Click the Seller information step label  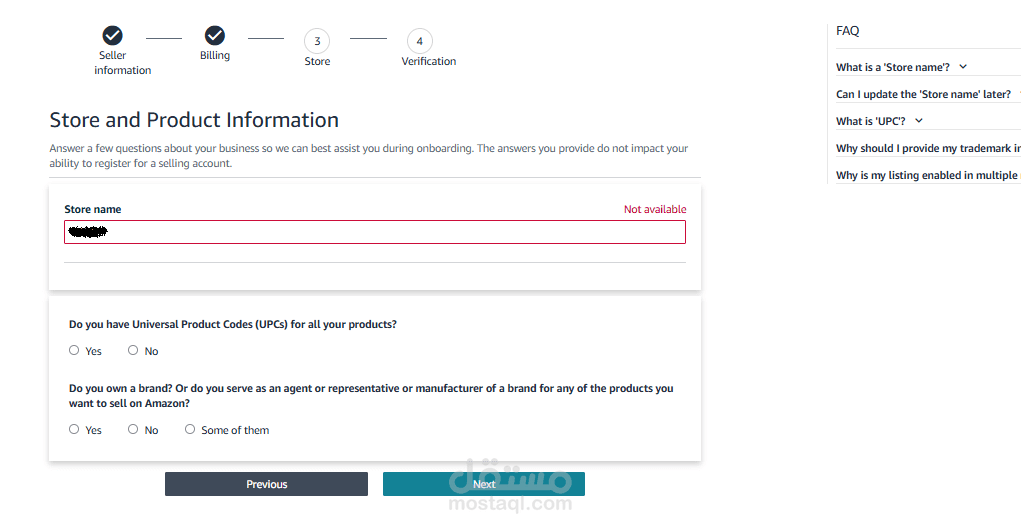[x=122, y=63]
